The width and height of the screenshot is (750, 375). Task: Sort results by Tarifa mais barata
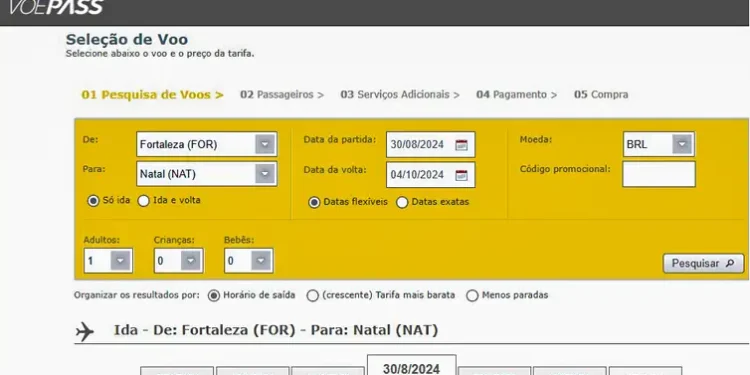312,296
